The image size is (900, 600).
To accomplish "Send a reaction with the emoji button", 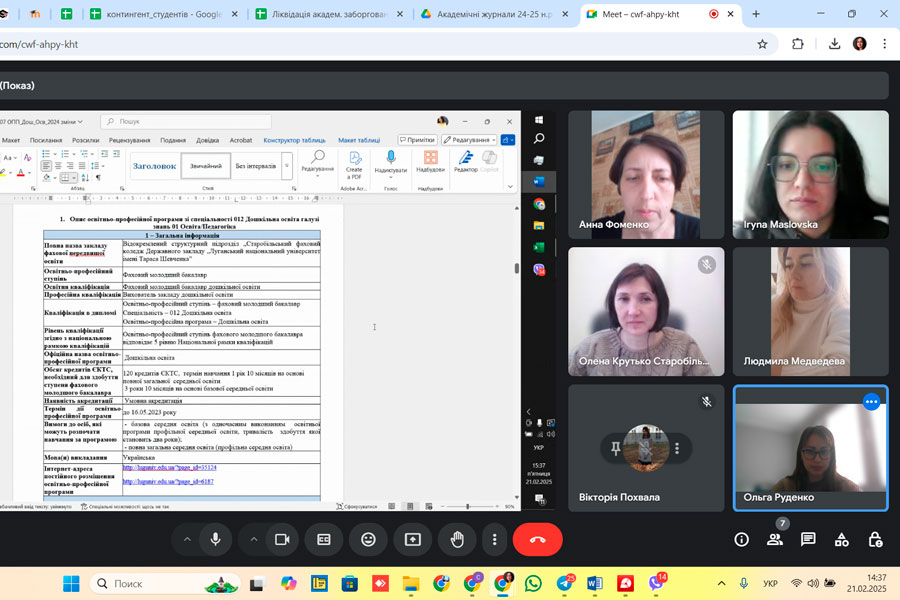I will [x=368, y=540].
